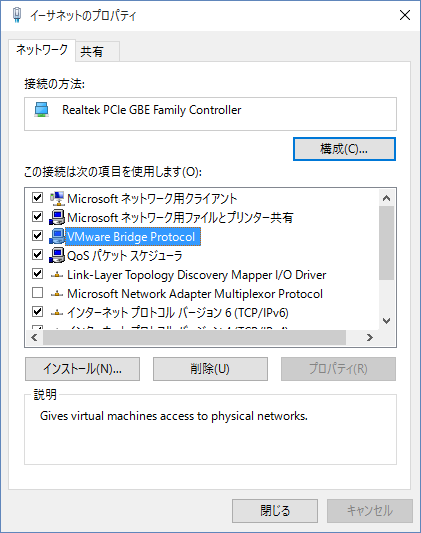421x533 pixels.
Task: Click the QoS packet scheduler icon
Action: point(57,255)
